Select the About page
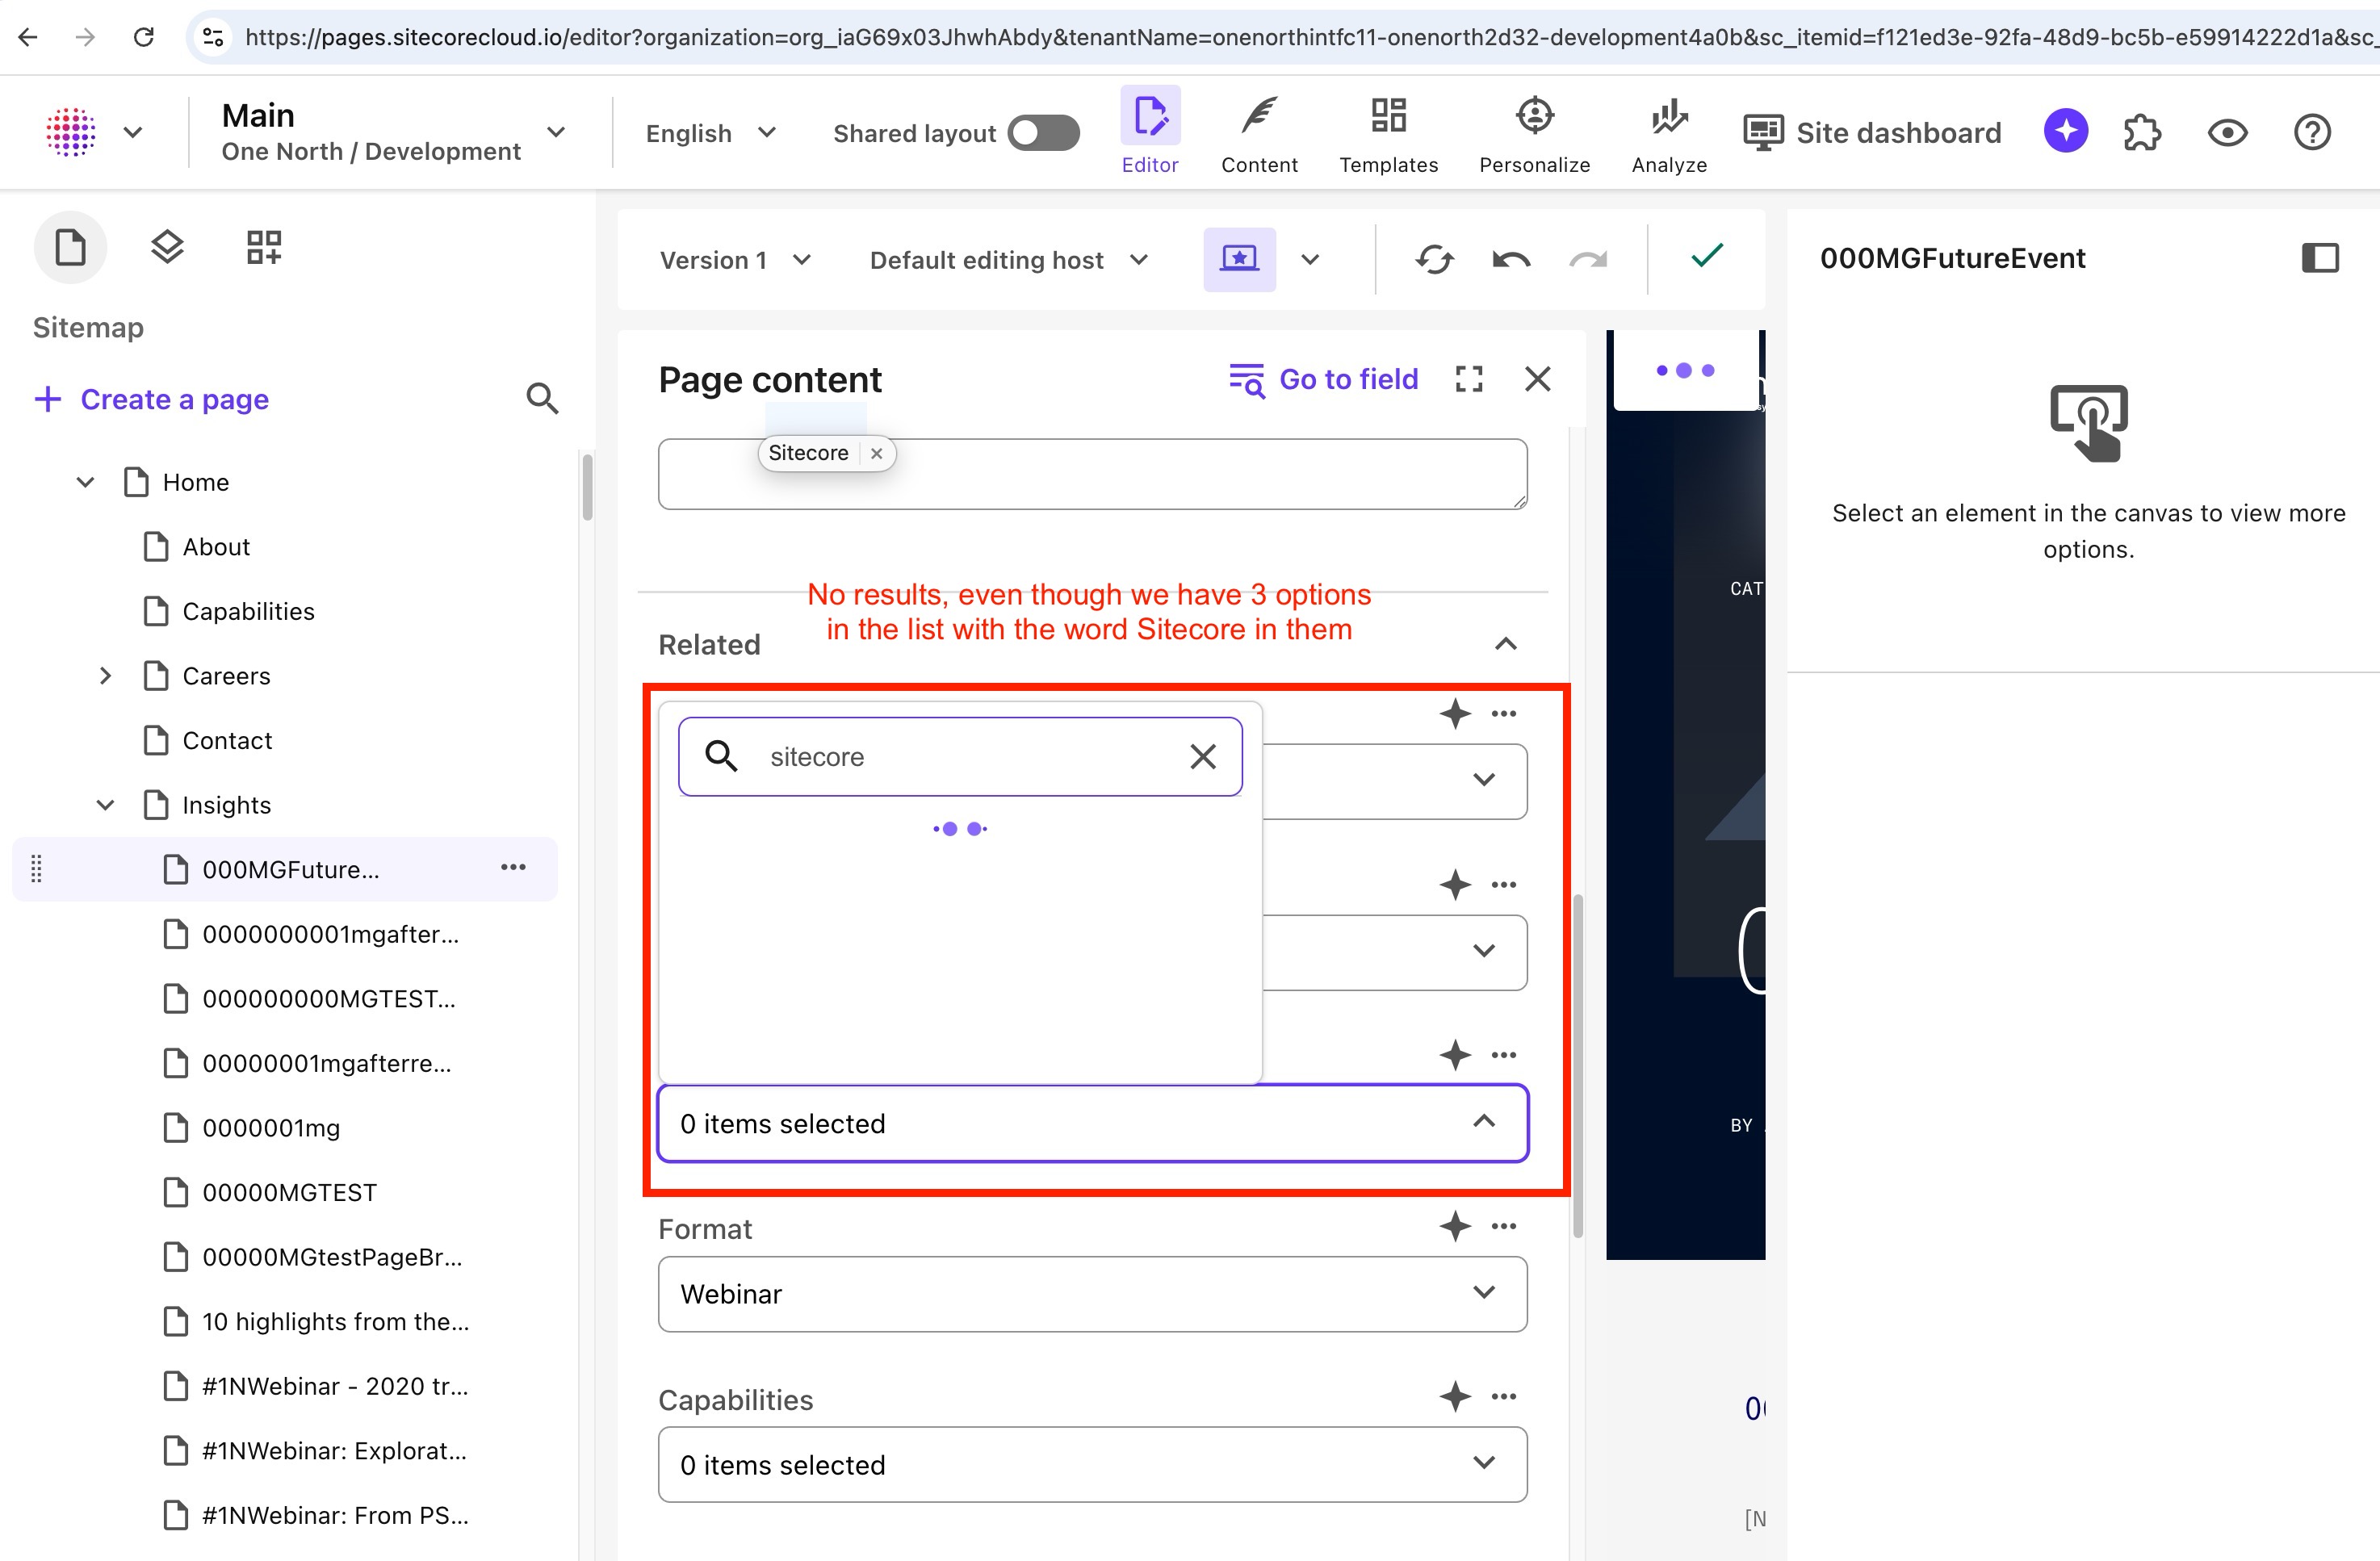Viewport: 2380px width, 1561px height. [x=216, y=547]
